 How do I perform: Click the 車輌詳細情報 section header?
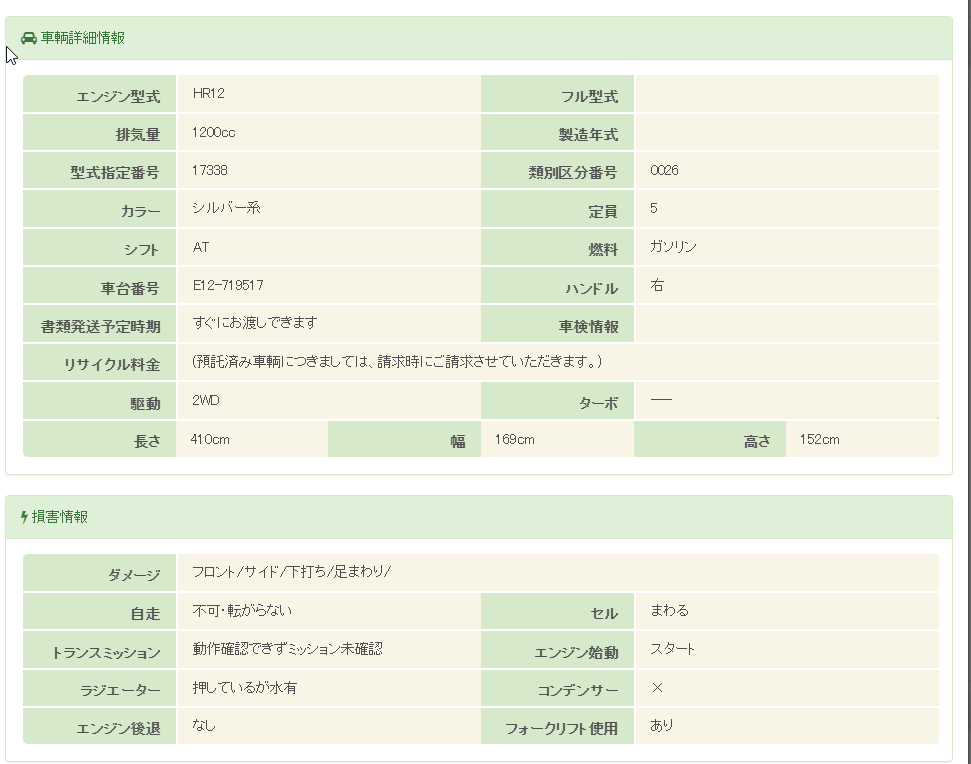[83, 38]
